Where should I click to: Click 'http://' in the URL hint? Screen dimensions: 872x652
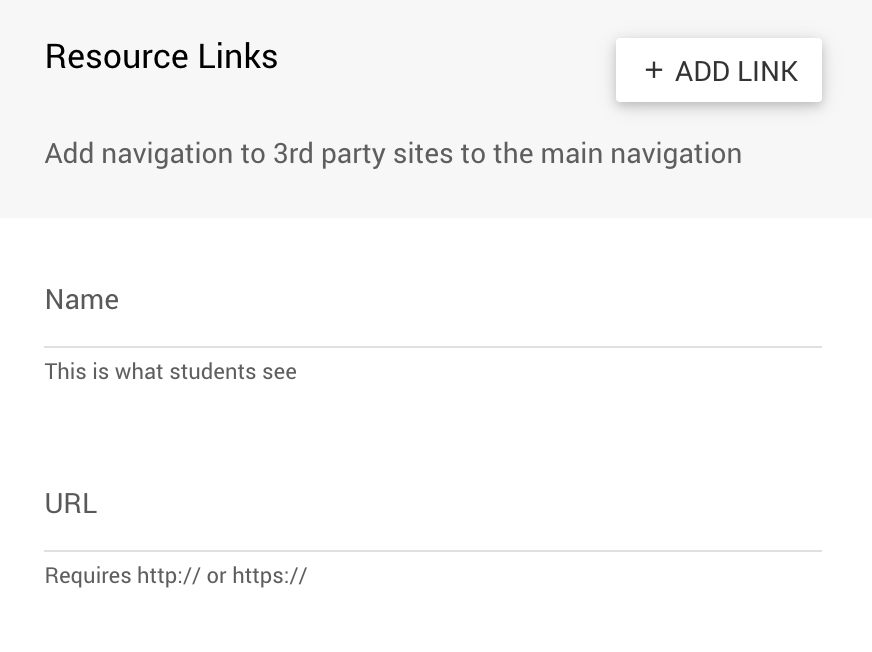click(169, 576)
